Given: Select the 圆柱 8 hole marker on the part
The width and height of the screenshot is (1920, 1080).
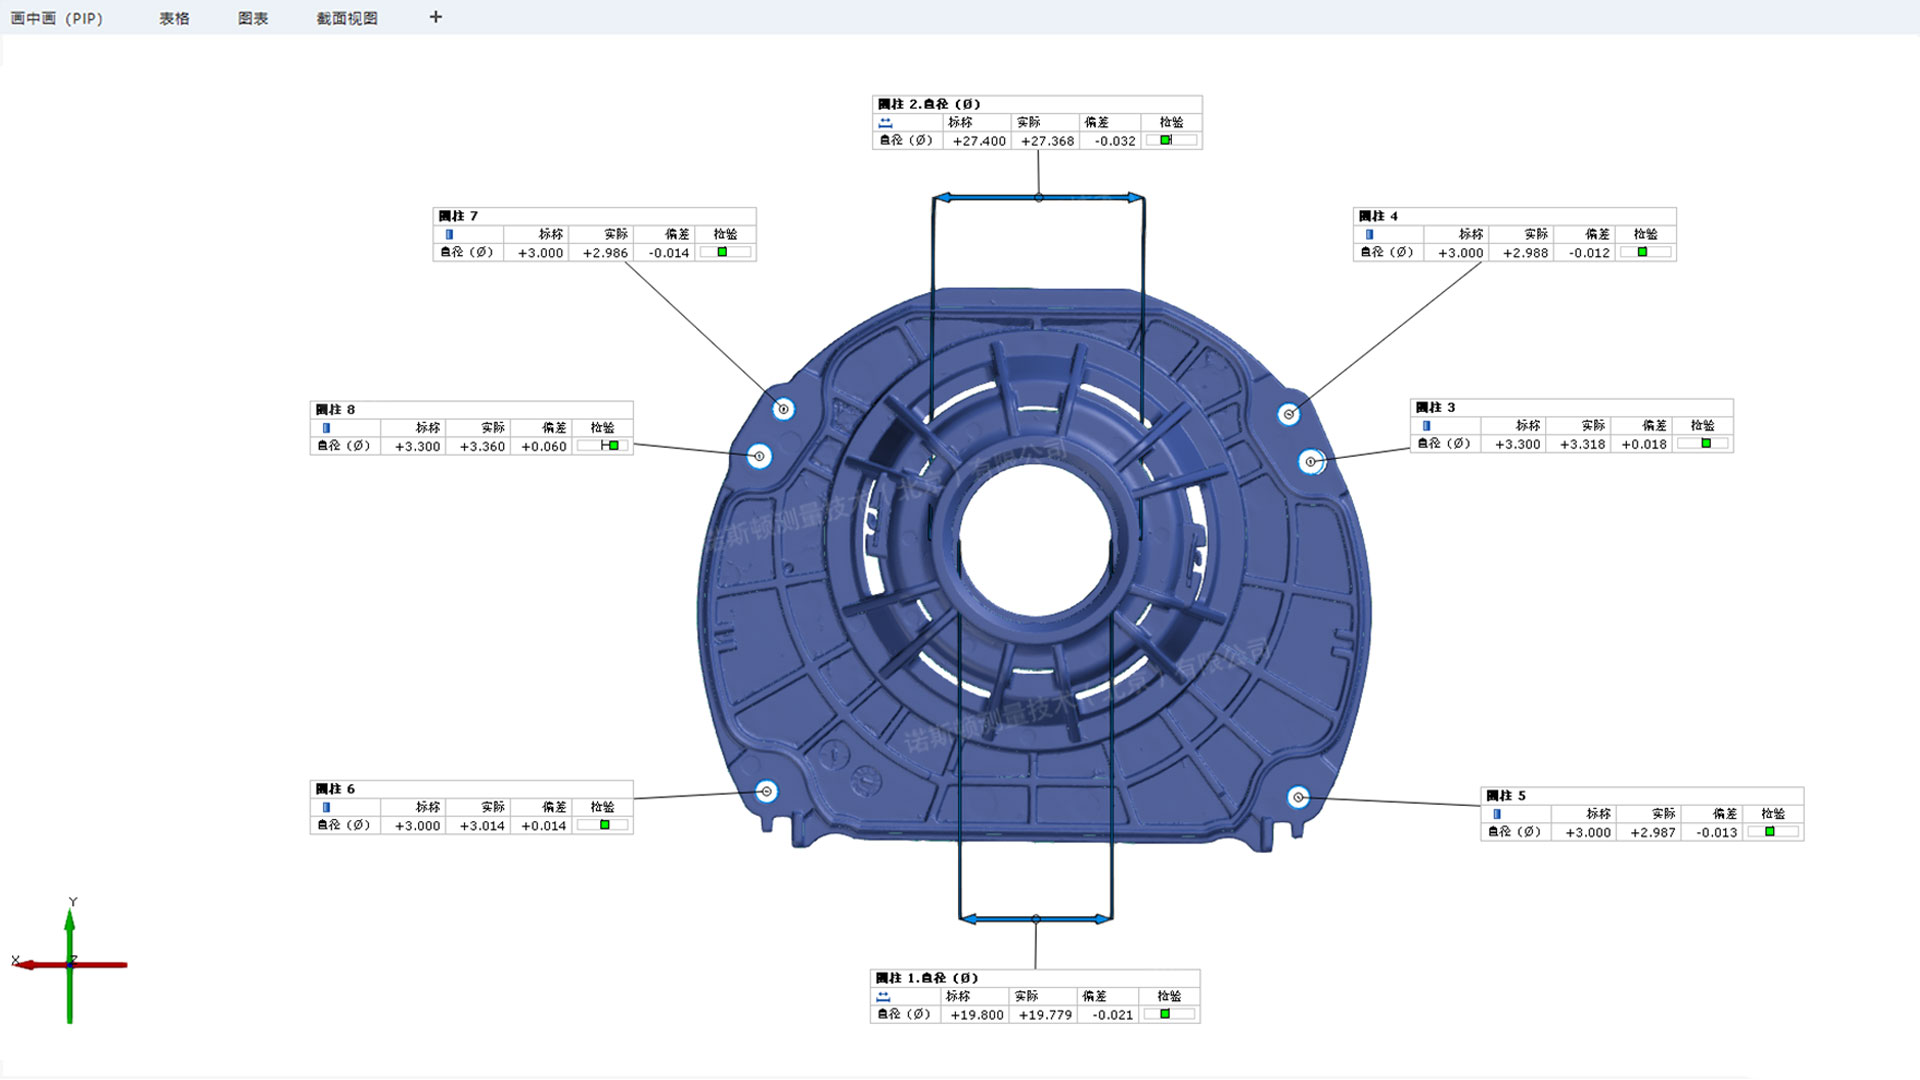Looking at the screenshot, I should [x=760, y=456].
